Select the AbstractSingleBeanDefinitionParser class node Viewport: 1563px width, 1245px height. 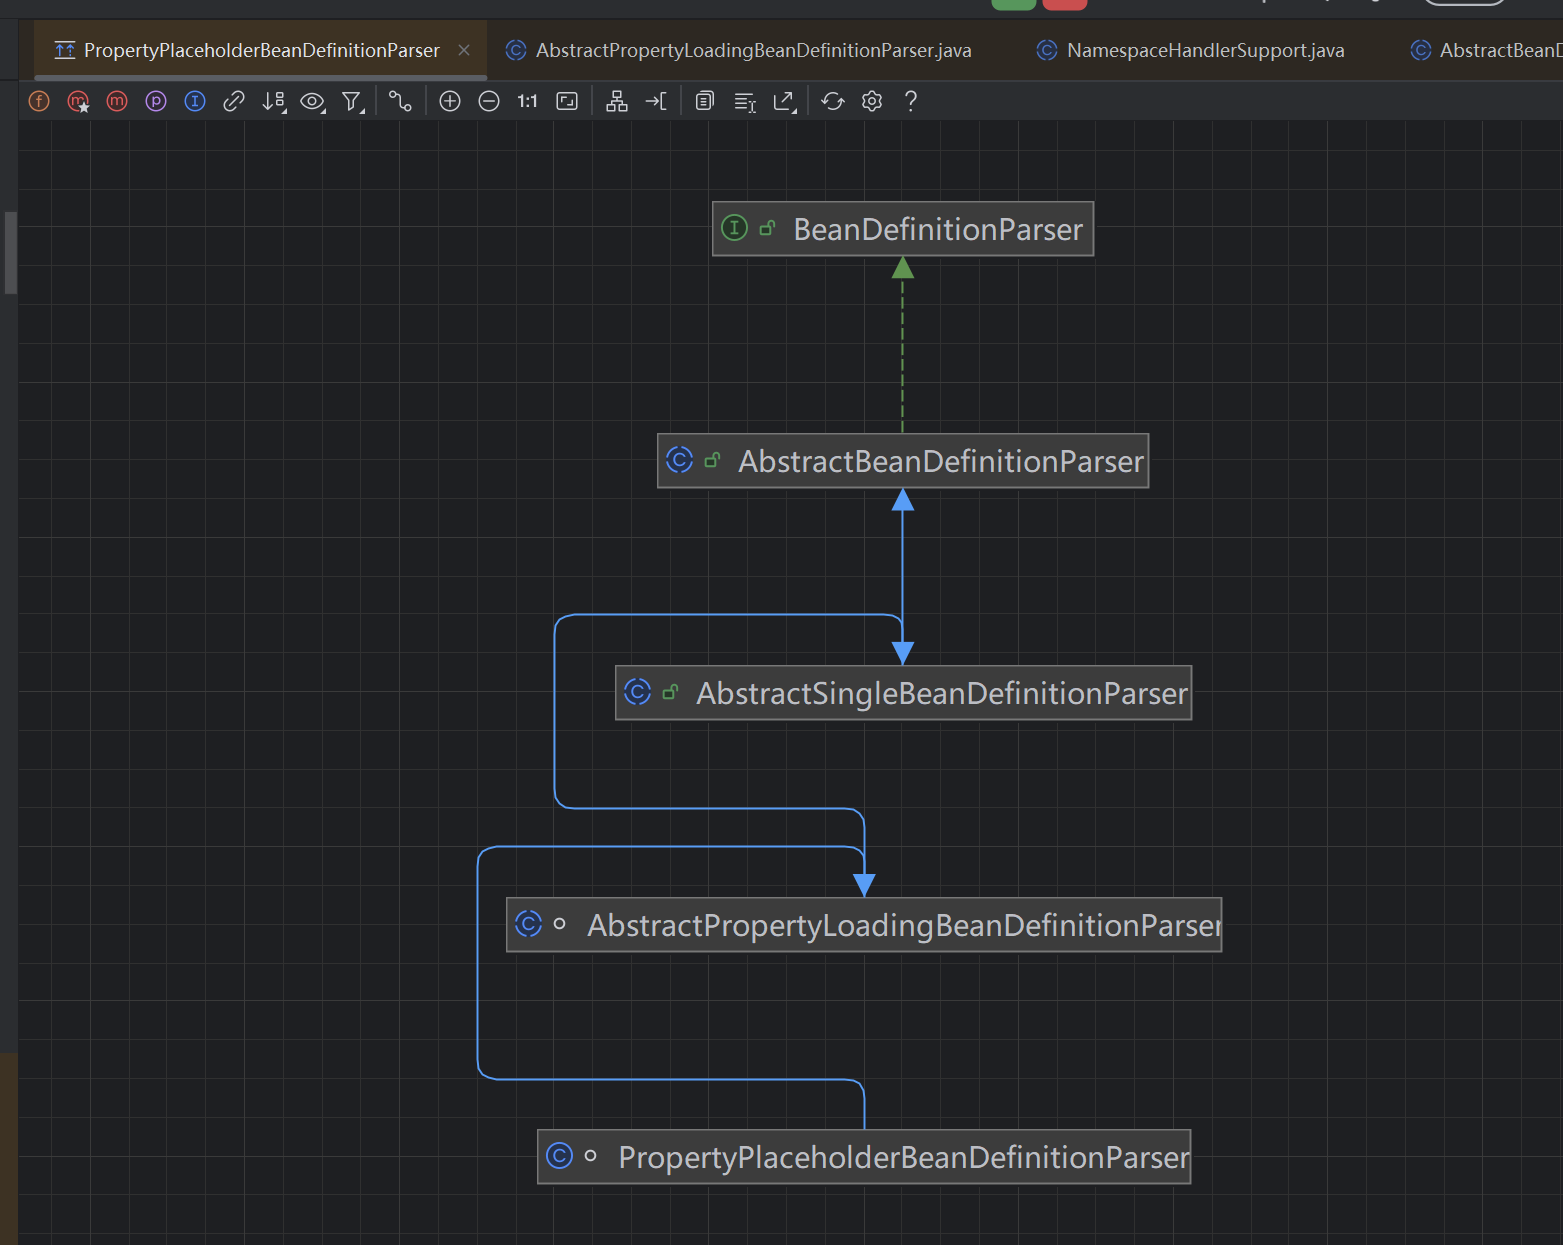903,693
